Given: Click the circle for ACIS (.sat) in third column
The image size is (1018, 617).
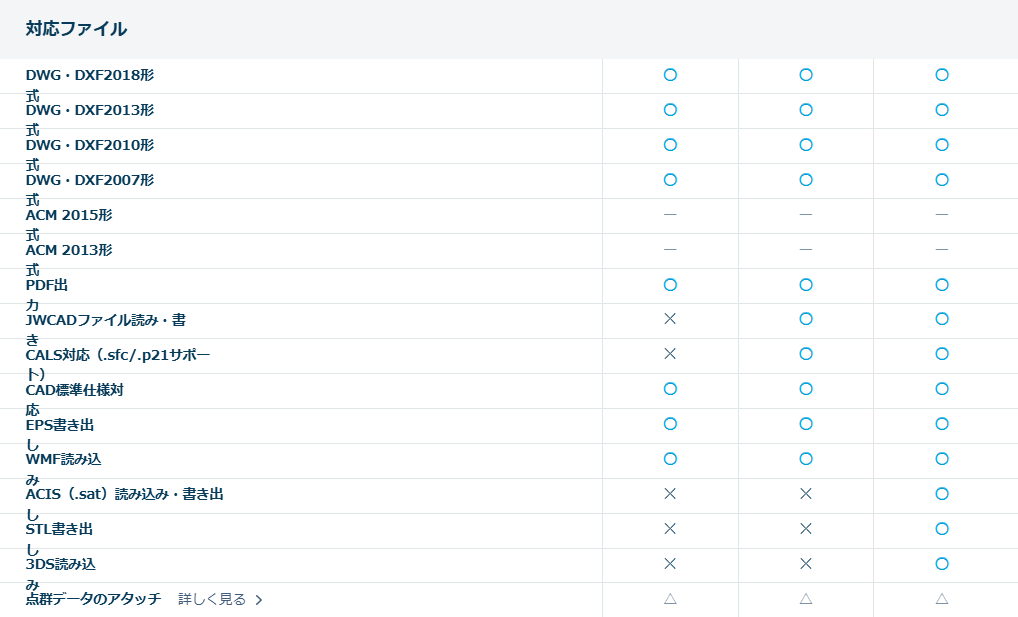Looking at the screenshot, I should pyautogui.click(x=941, y=494).
